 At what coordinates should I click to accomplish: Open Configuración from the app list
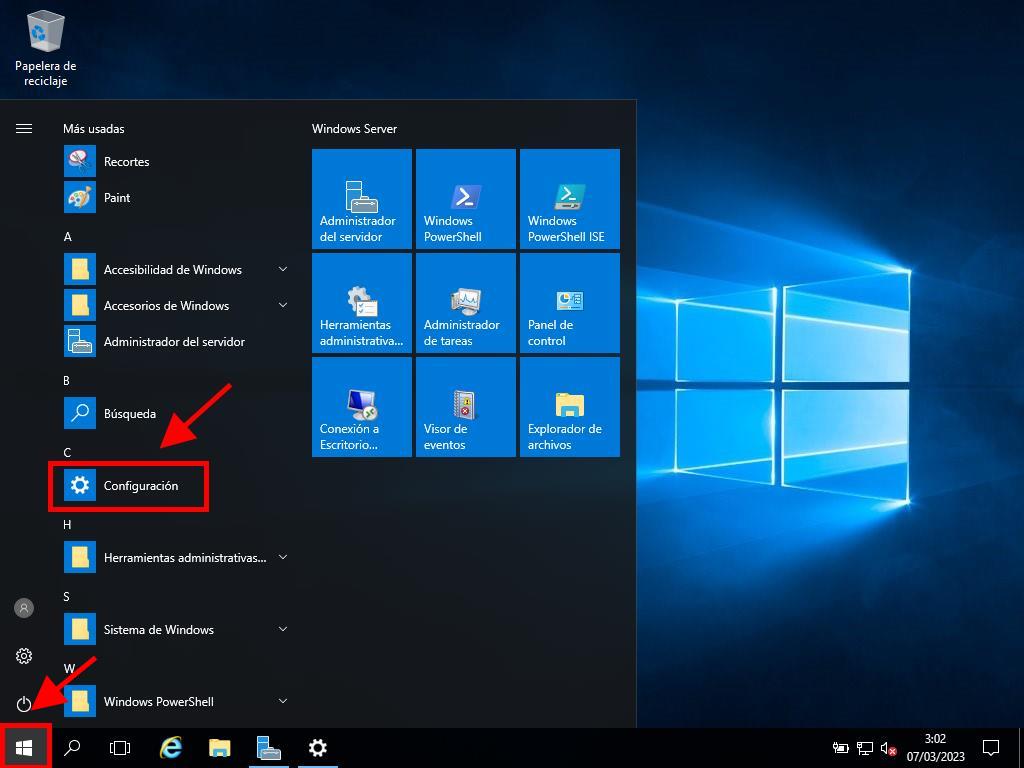[140, 486]
